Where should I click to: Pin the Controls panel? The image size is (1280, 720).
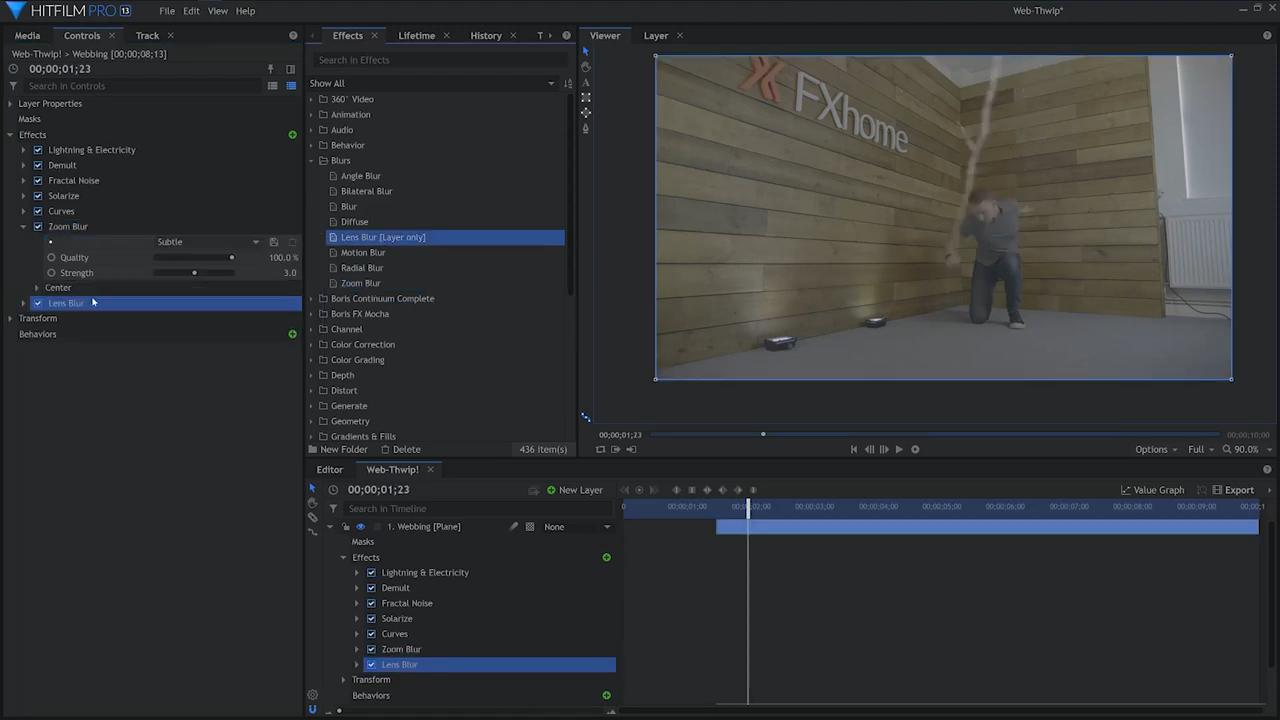270,69
